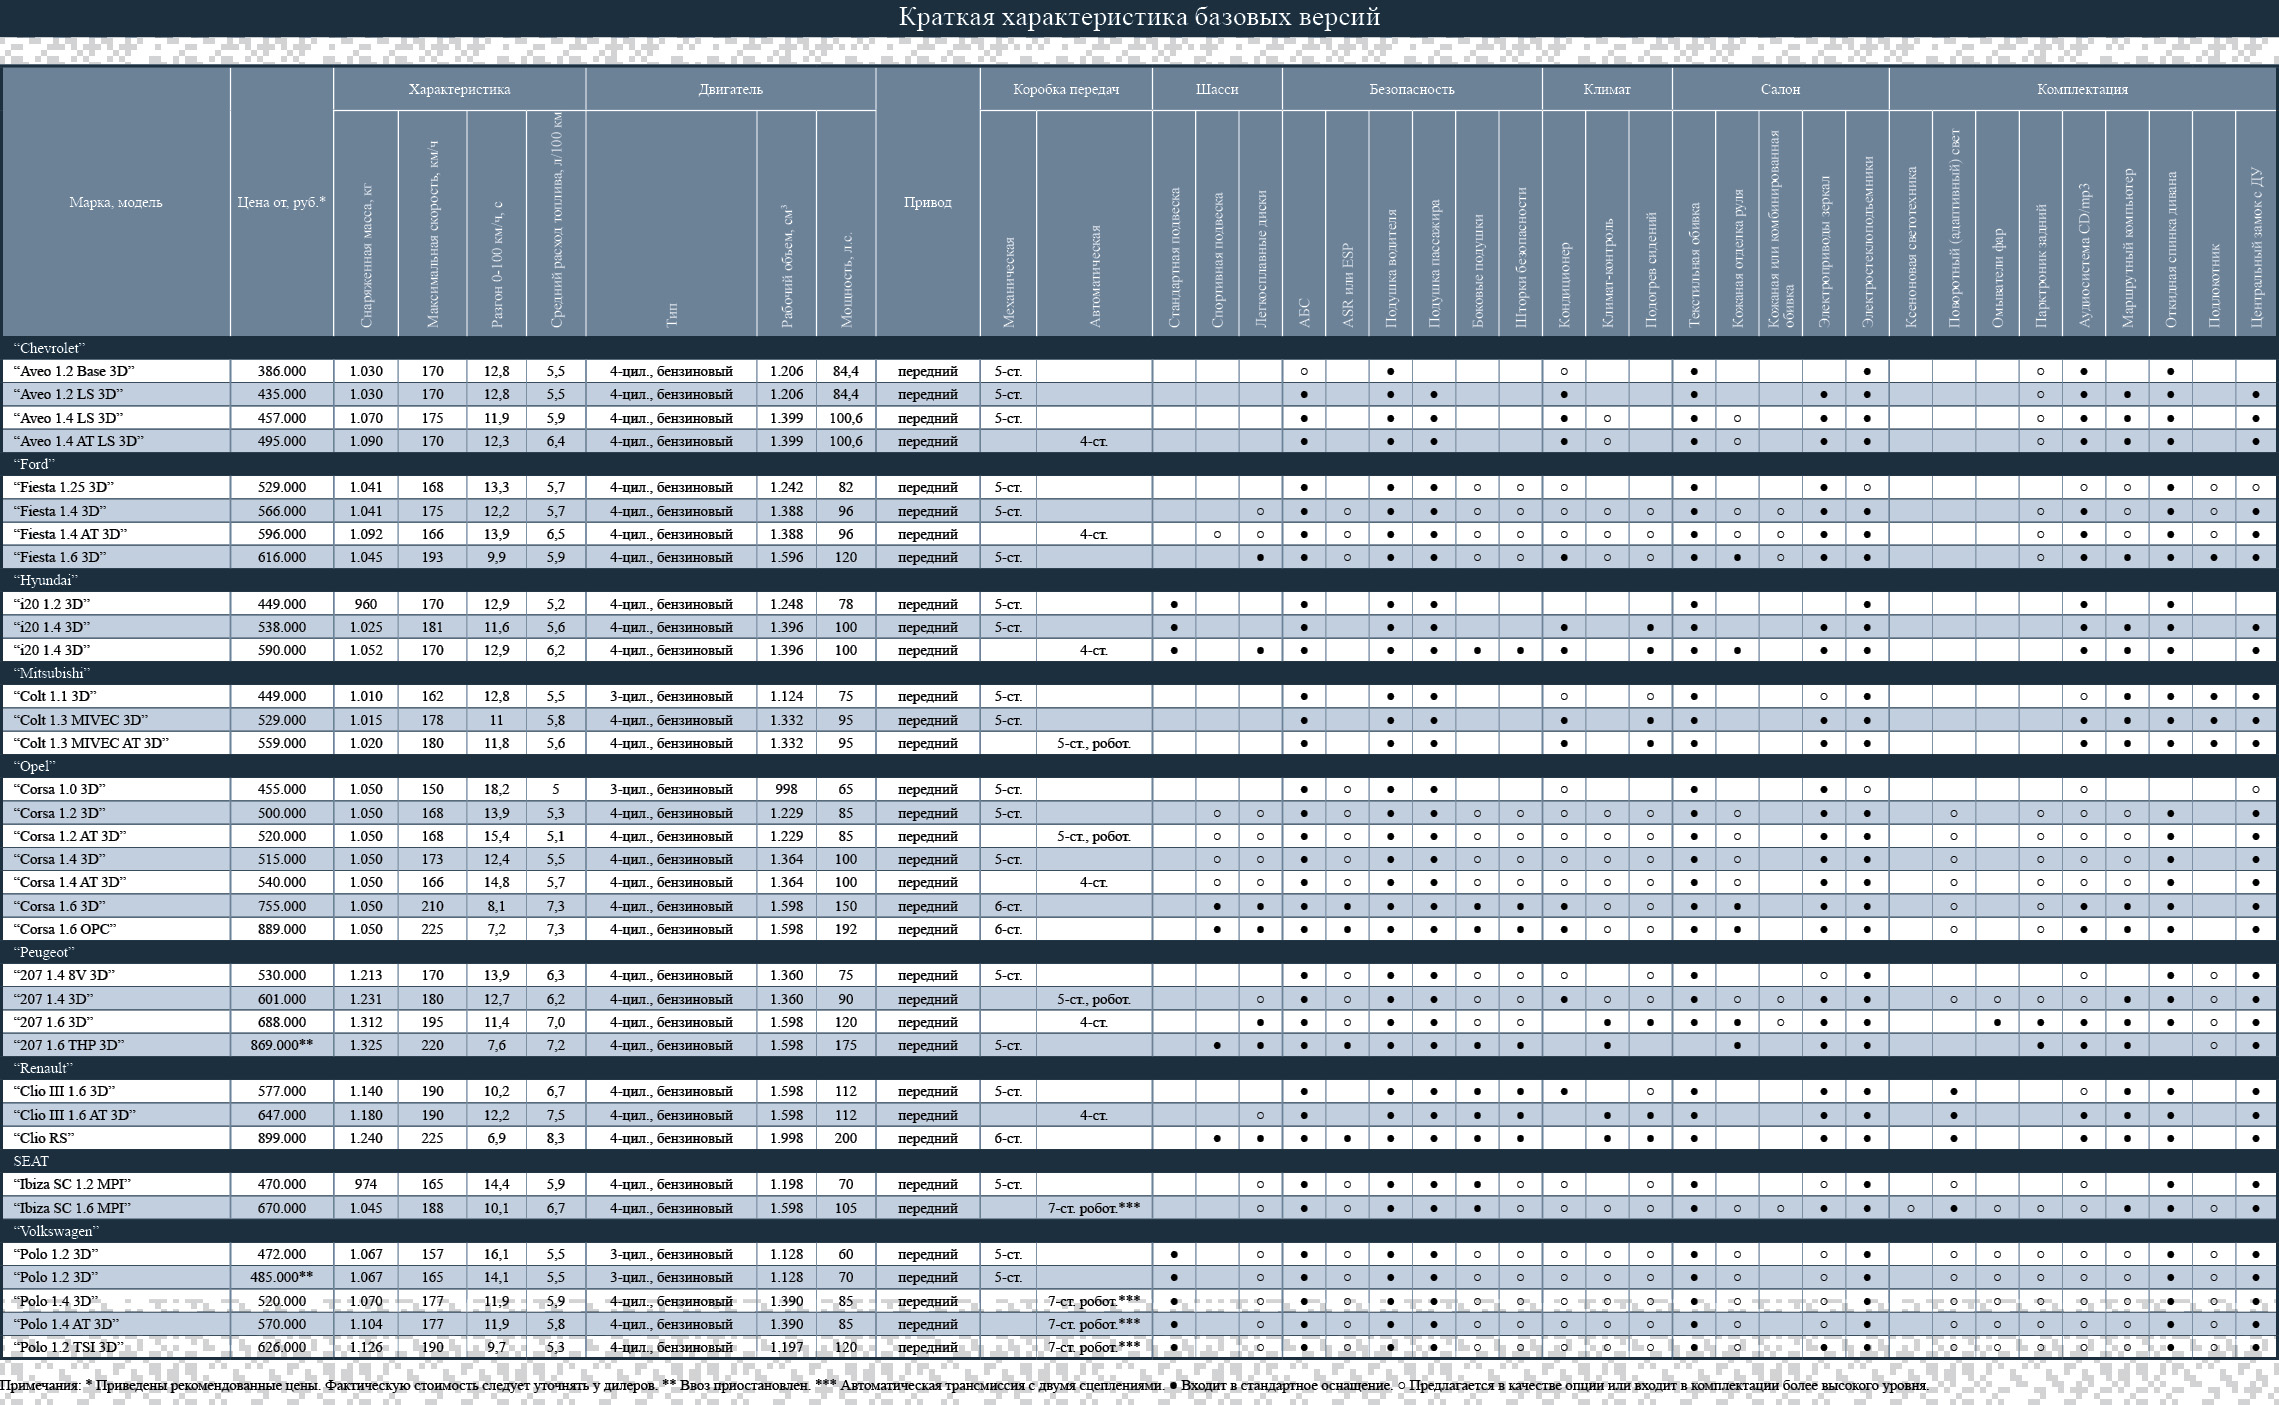This screenshot has height=1405, width=2279.
Task: Select the 'Мощность, л.с.' vertical header
Action: [846, 223]
